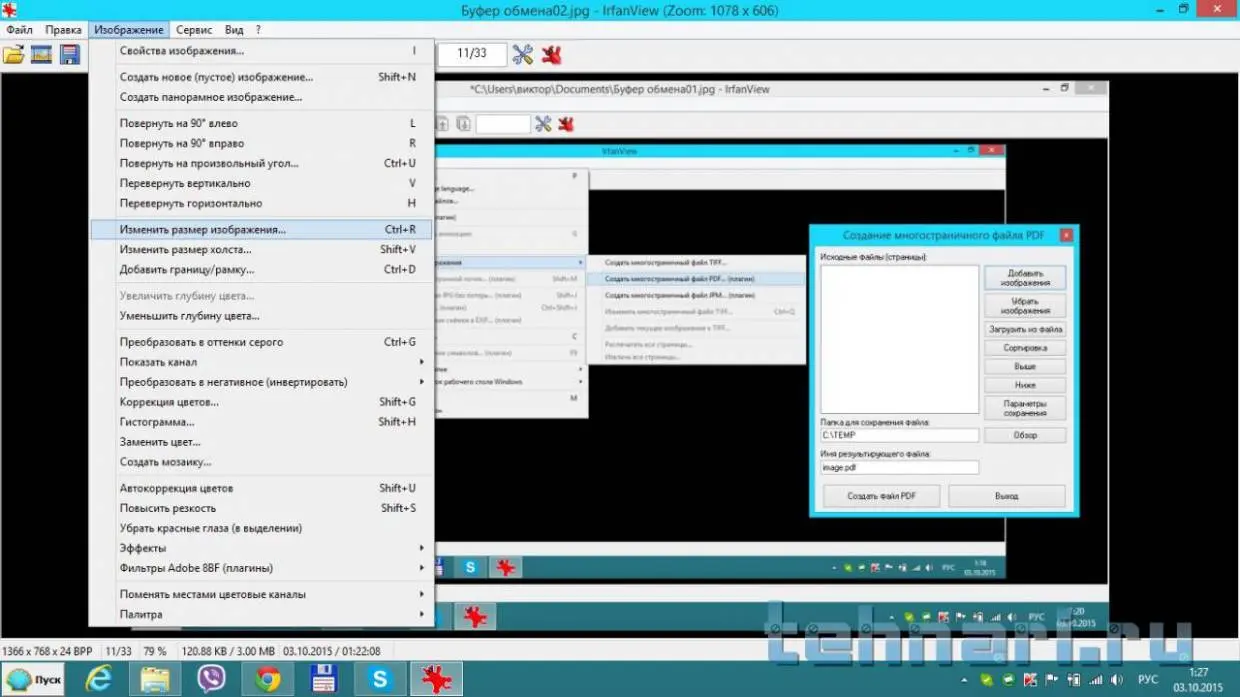
Task: Choose Перевернуть вертикально
Action: point(262,183)
